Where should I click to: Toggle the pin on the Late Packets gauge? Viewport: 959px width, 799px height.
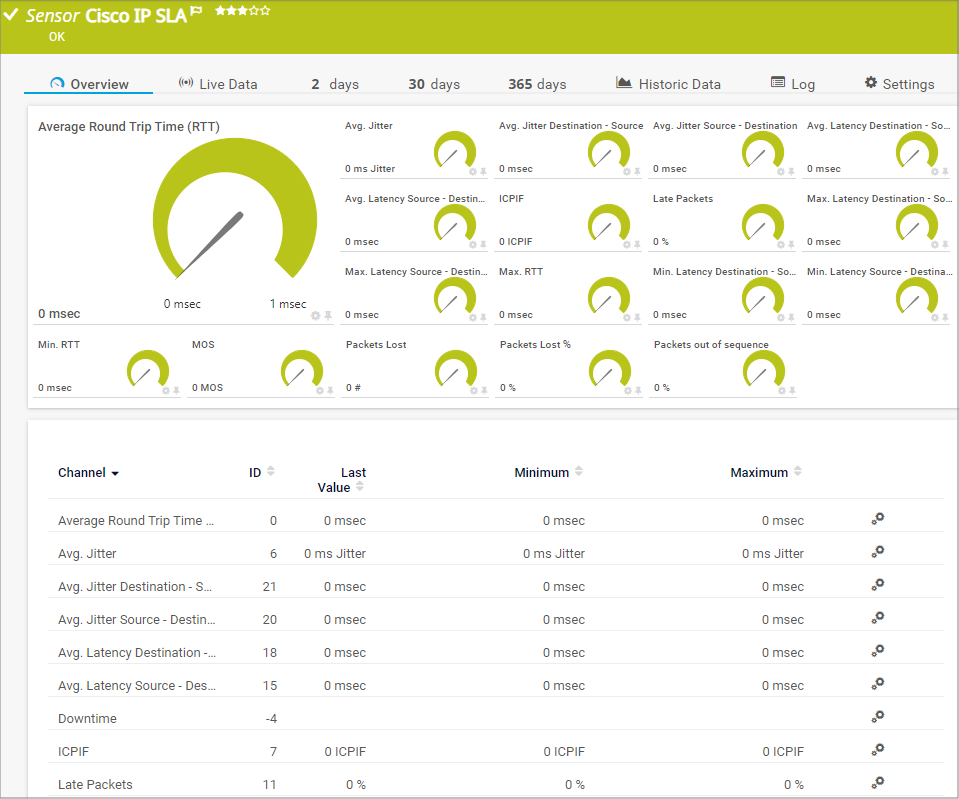point(790,244)
